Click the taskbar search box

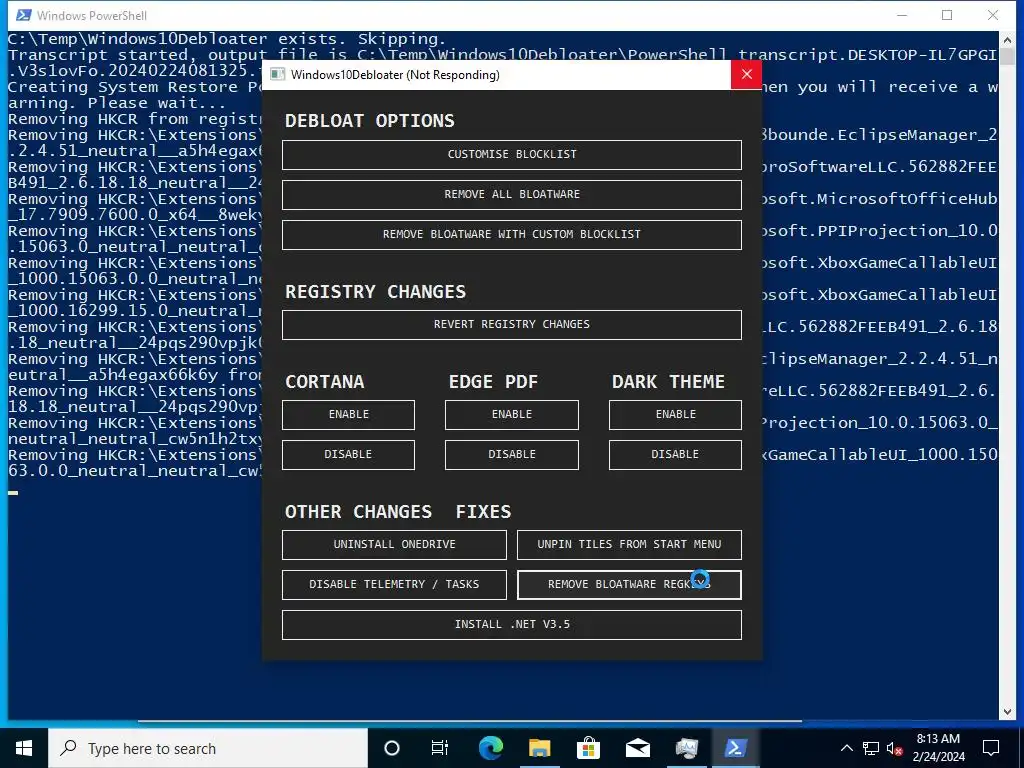[x=208, y=748]
